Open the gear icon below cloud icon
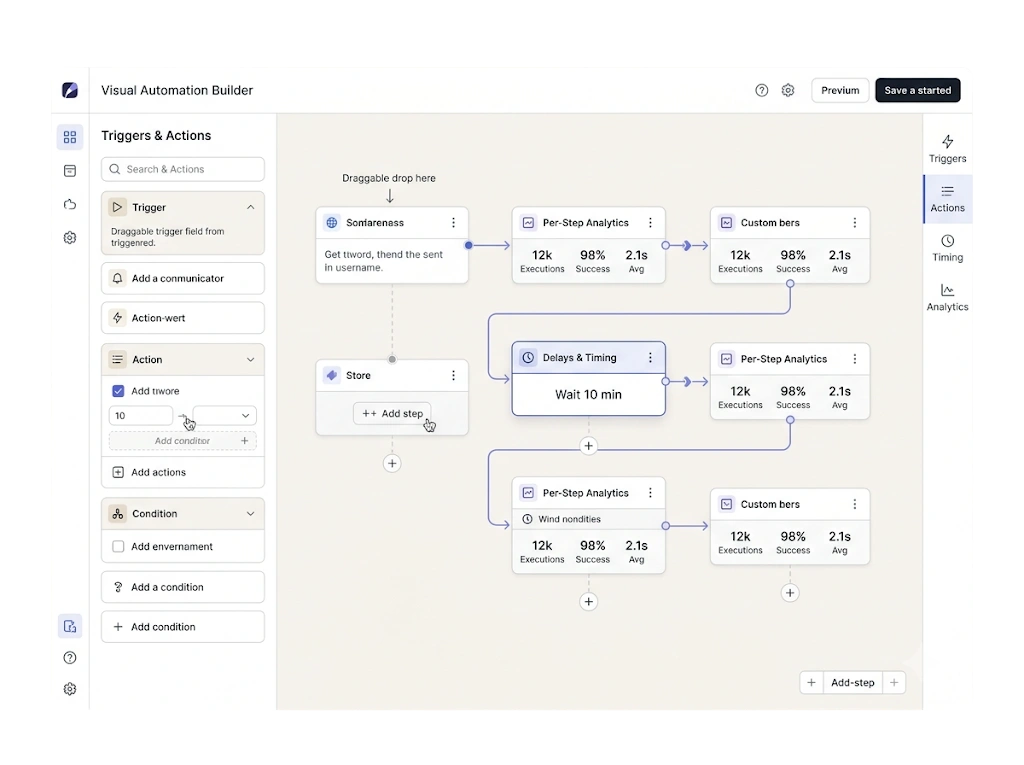This screenshot has width=1024, height=765. click(x=70, y=238)
